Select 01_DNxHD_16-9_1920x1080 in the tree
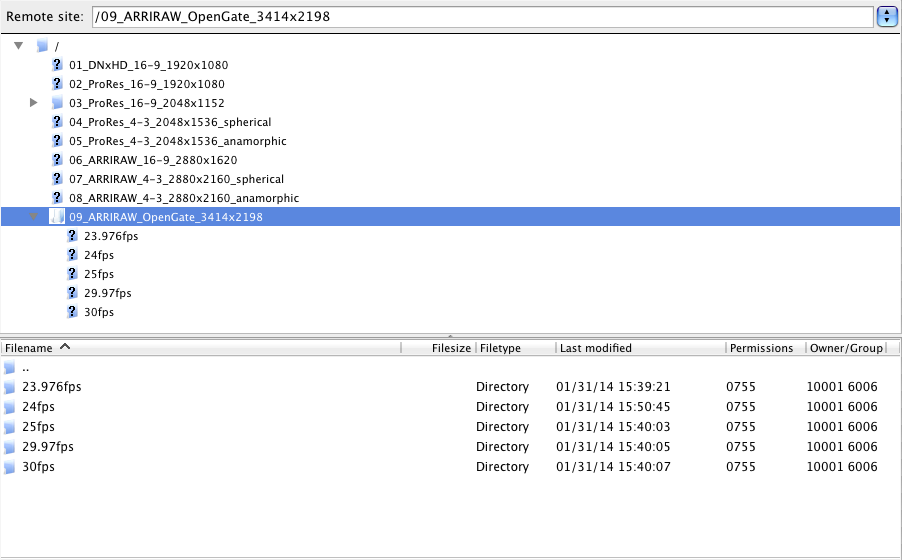 [x=148, y=65]
